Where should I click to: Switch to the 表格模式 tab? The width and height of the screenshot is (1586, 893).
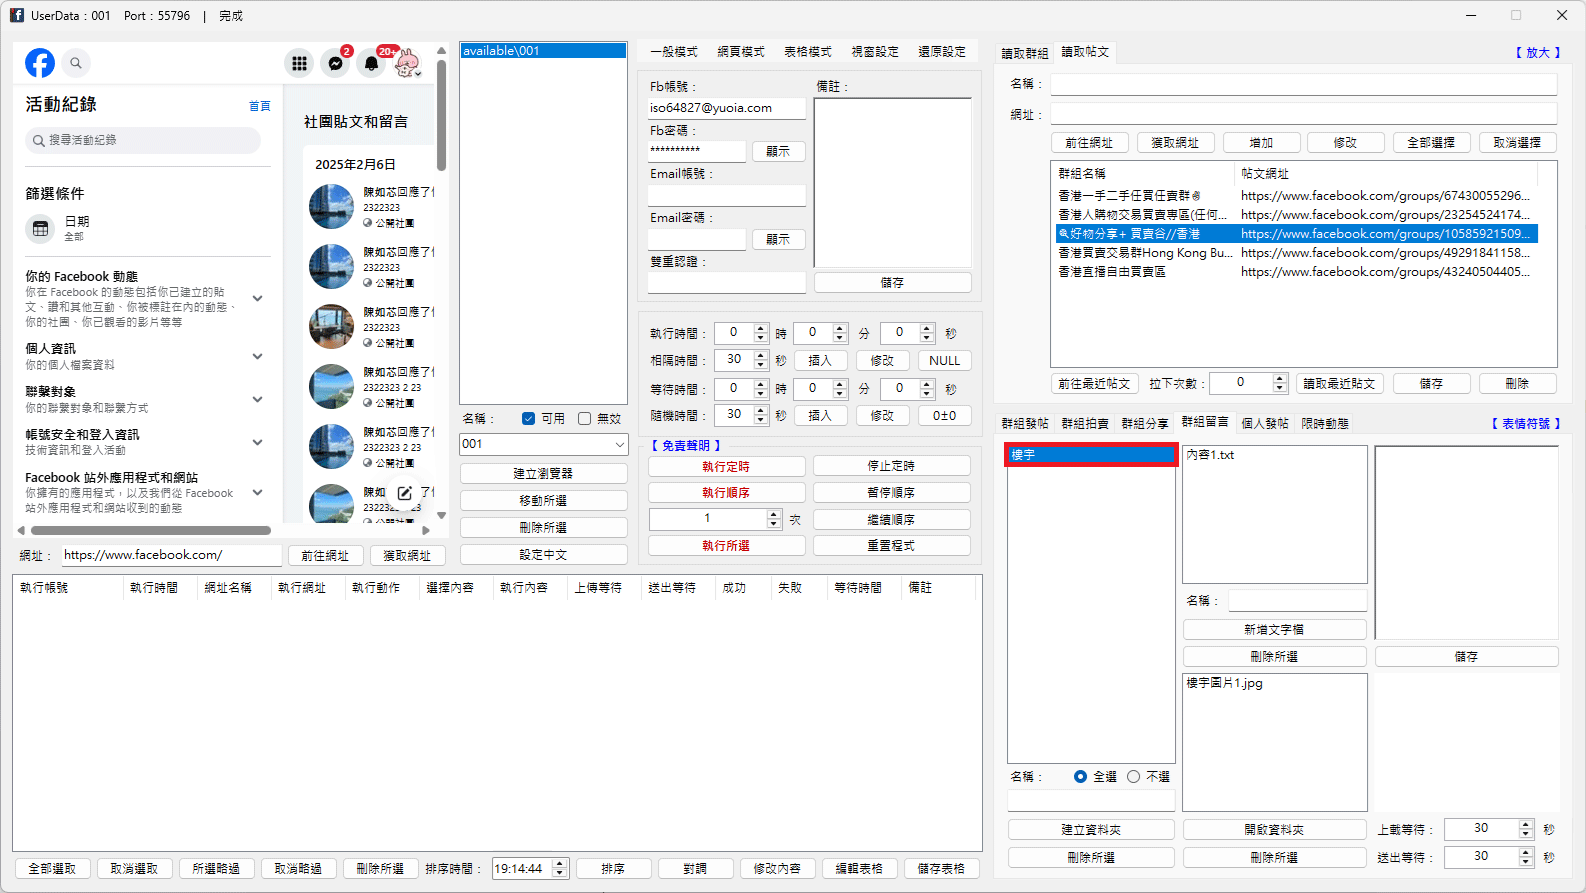coord(808,52)
